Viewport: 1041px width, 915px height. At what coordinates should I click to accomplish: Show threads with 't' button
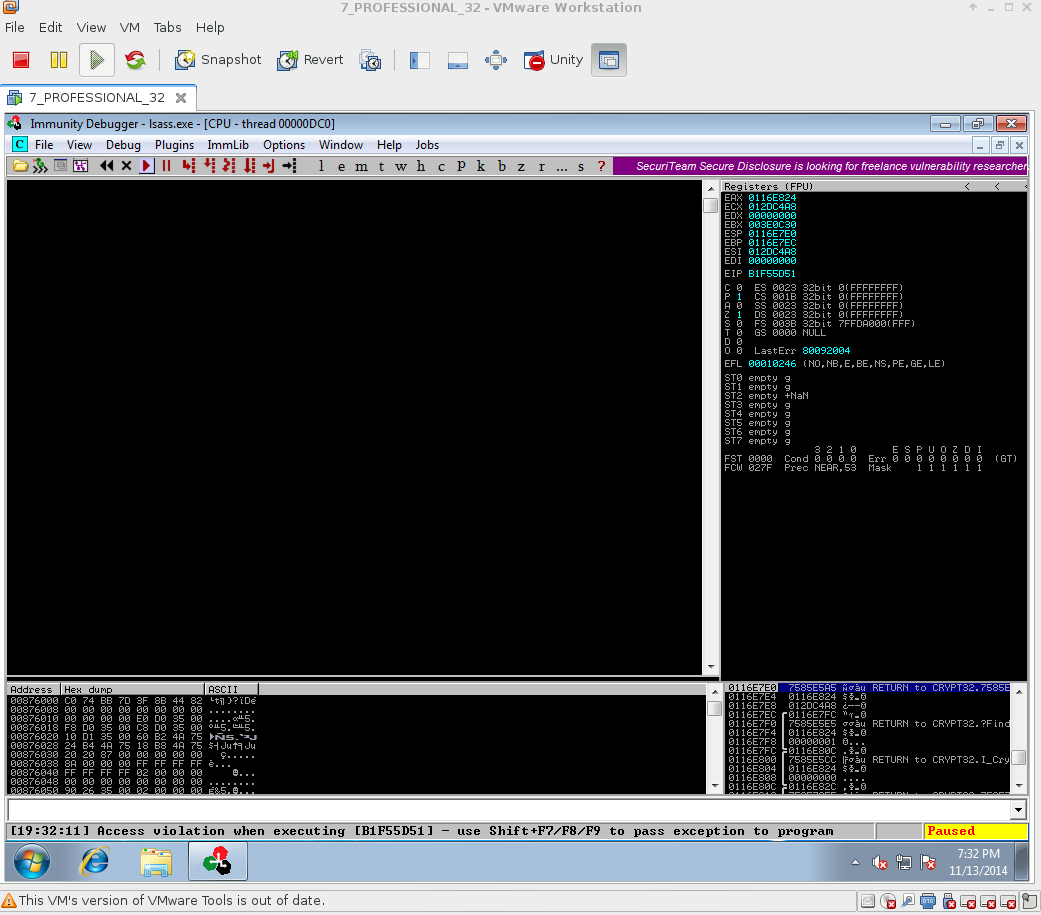tap(381, 166)
